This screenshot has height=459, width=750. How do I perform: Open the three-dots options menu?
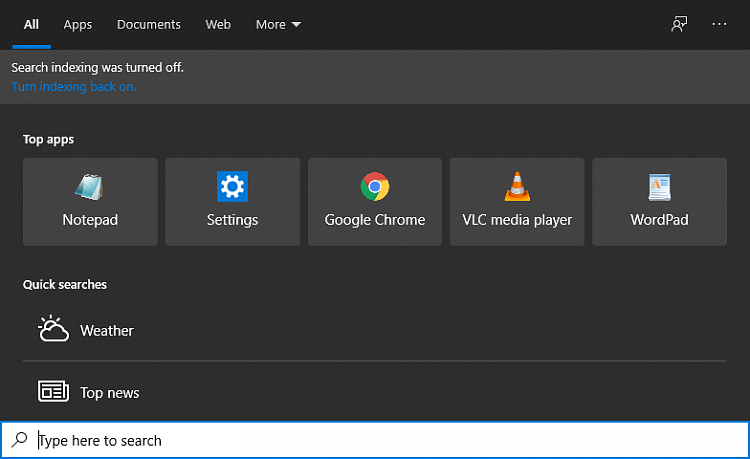[719, 24]
